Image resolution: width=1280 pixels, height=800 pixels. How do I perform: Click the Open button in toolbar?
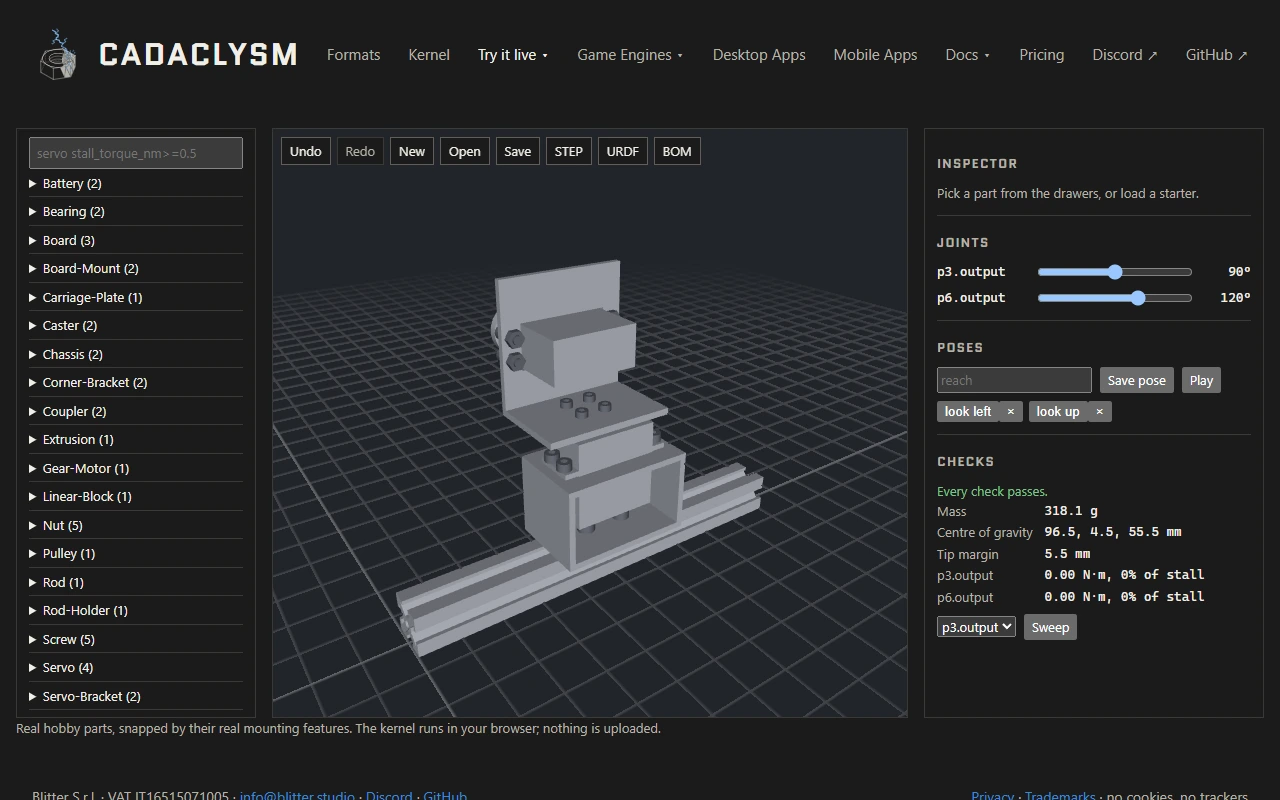[464, 151]
